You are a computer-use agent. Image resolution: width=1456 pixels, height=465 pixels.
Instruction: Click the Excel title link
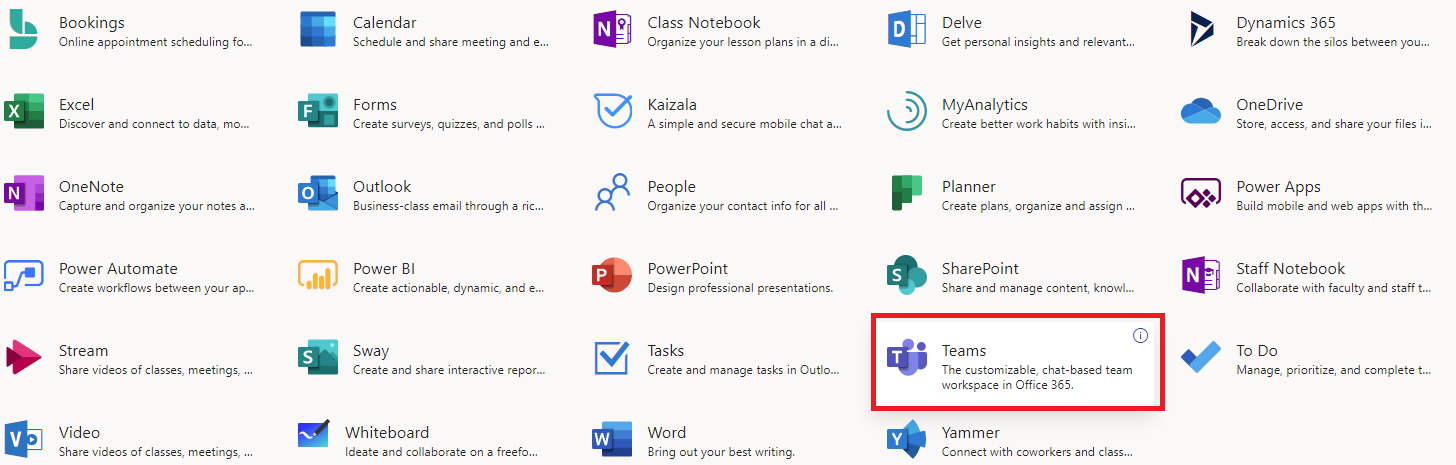(77, 104)
